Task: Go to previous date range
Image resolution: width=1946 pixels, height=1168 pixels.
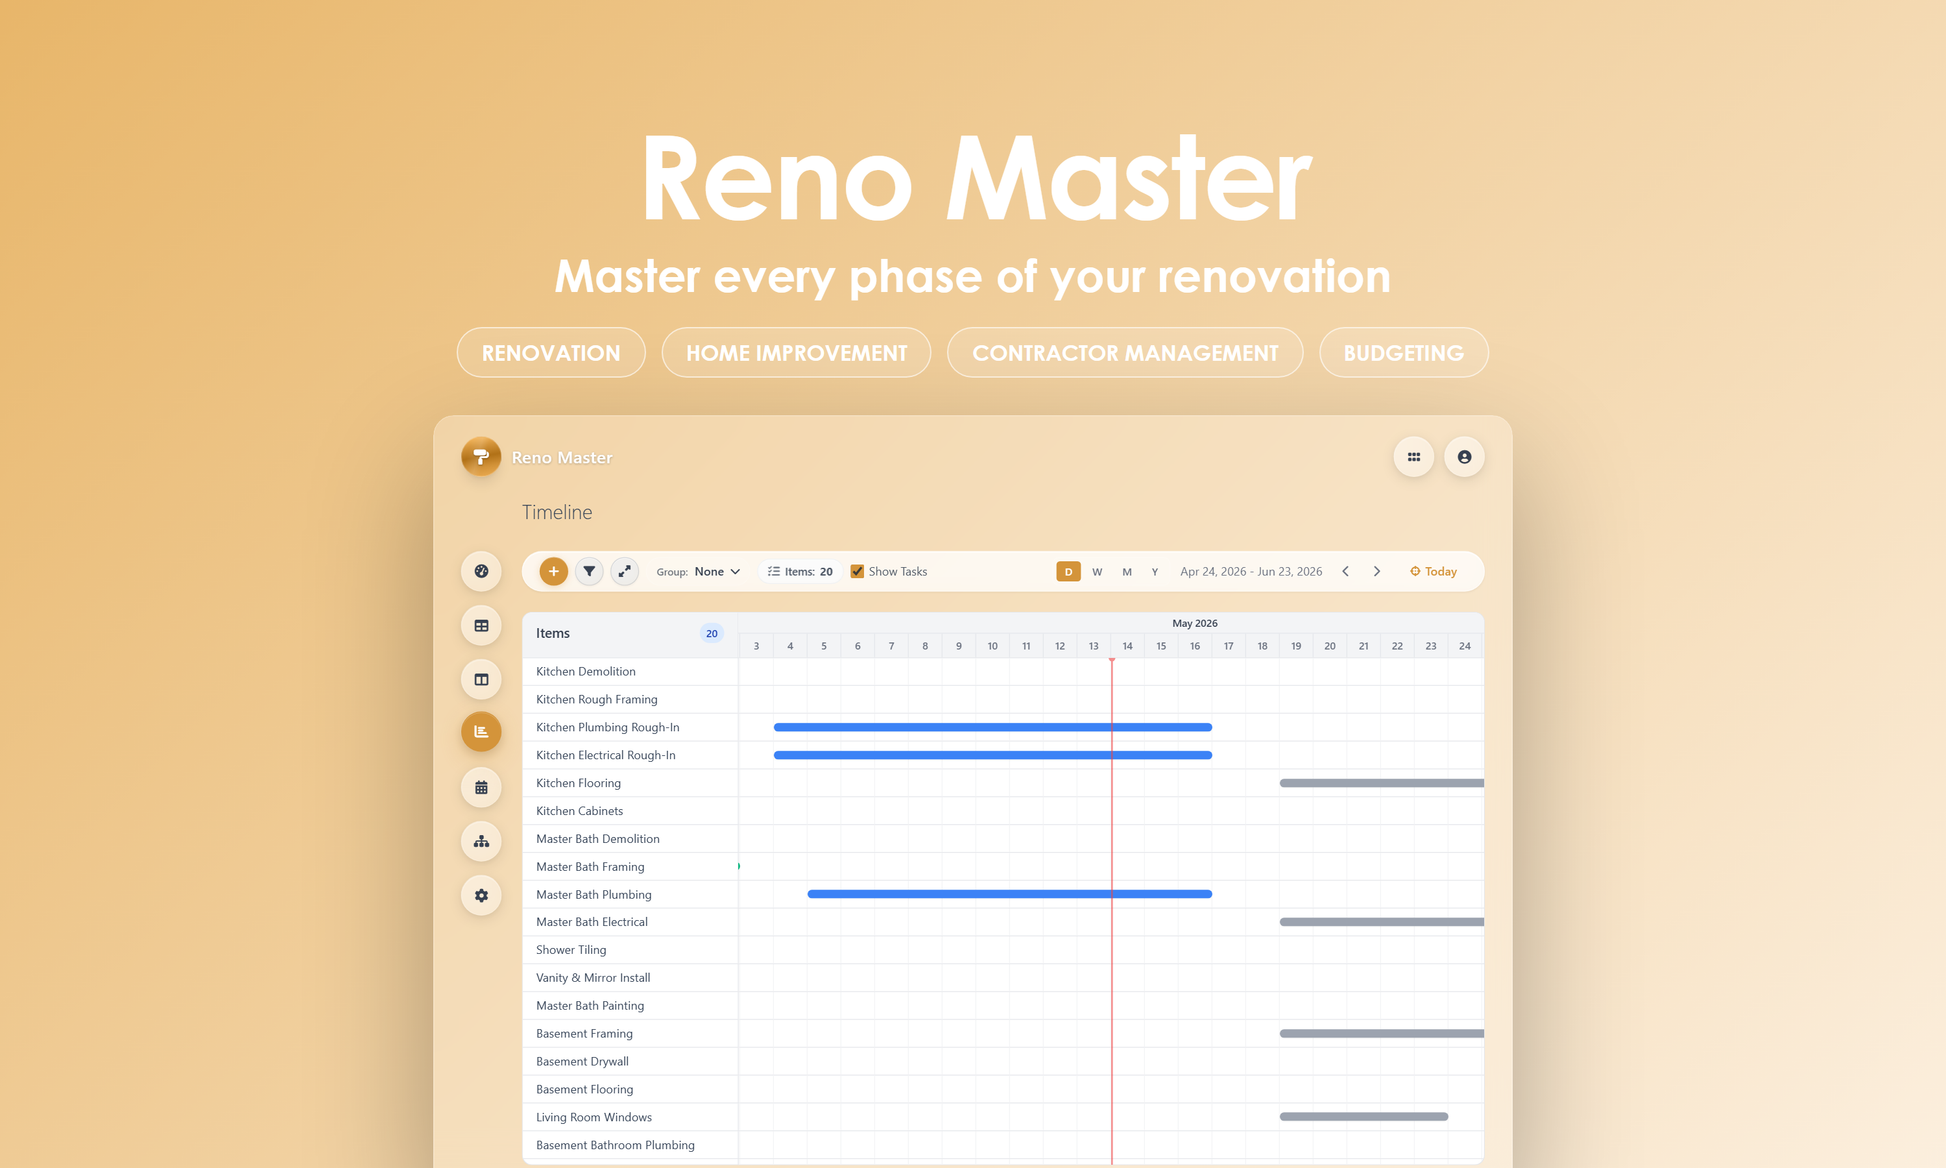Action: point(1346,571)
